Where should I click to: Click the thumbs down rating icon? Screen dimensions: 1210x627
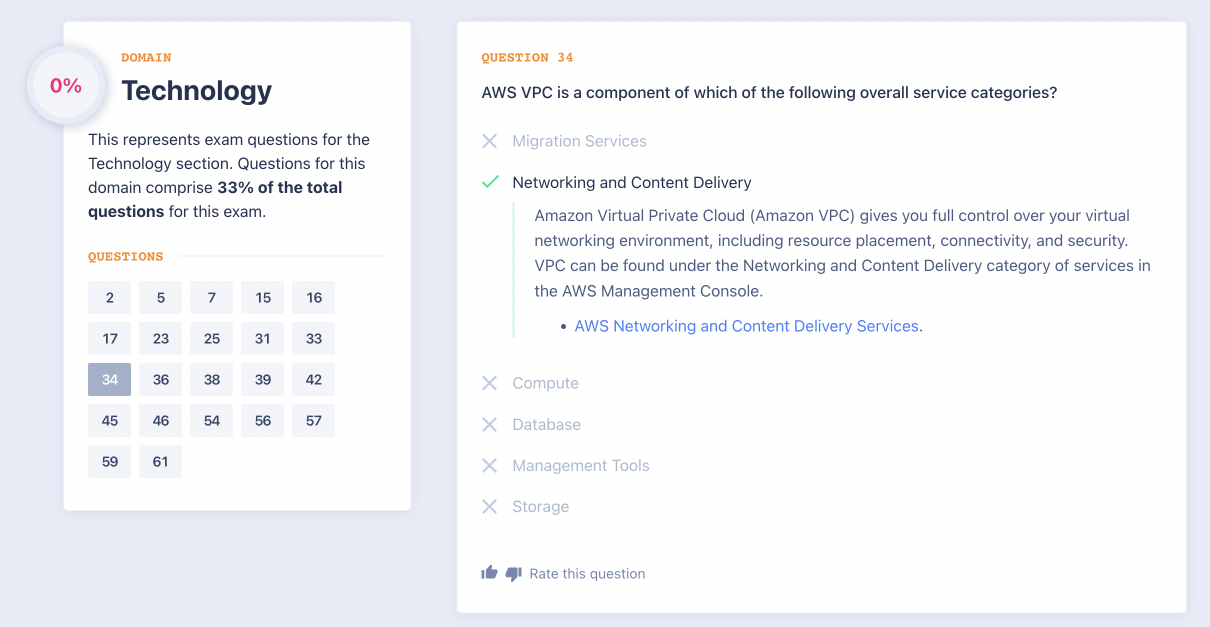point(514,574)
